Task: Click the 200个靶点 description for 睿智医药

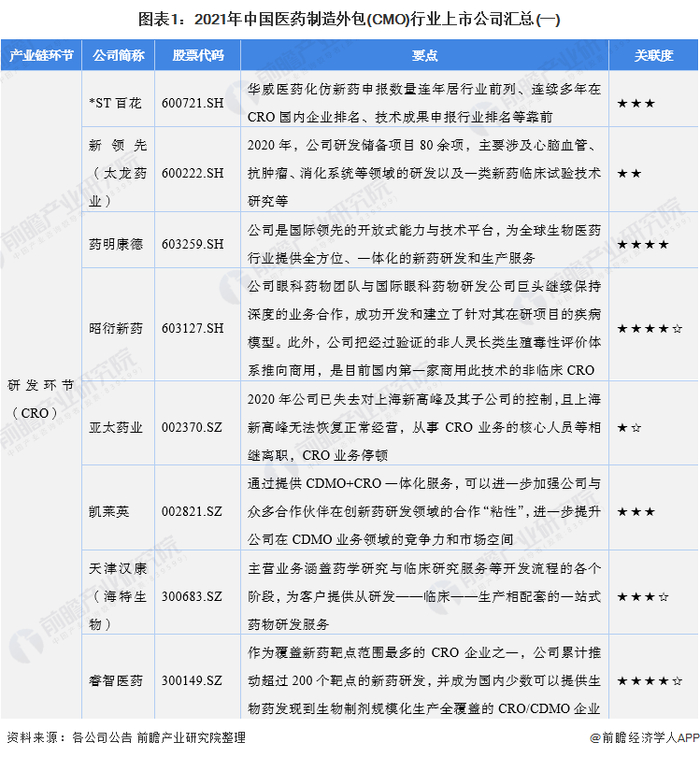Action: pyautogui.click(x=424, y=681)
